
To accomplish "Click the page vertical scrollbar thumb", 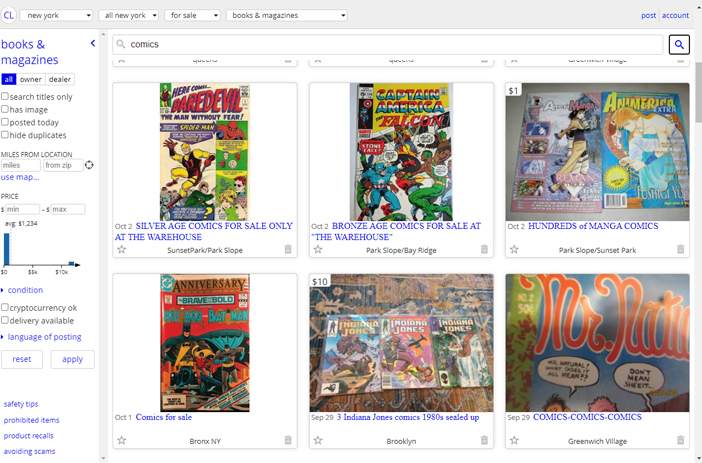I will pyautogui.click(x=698, y=92).
